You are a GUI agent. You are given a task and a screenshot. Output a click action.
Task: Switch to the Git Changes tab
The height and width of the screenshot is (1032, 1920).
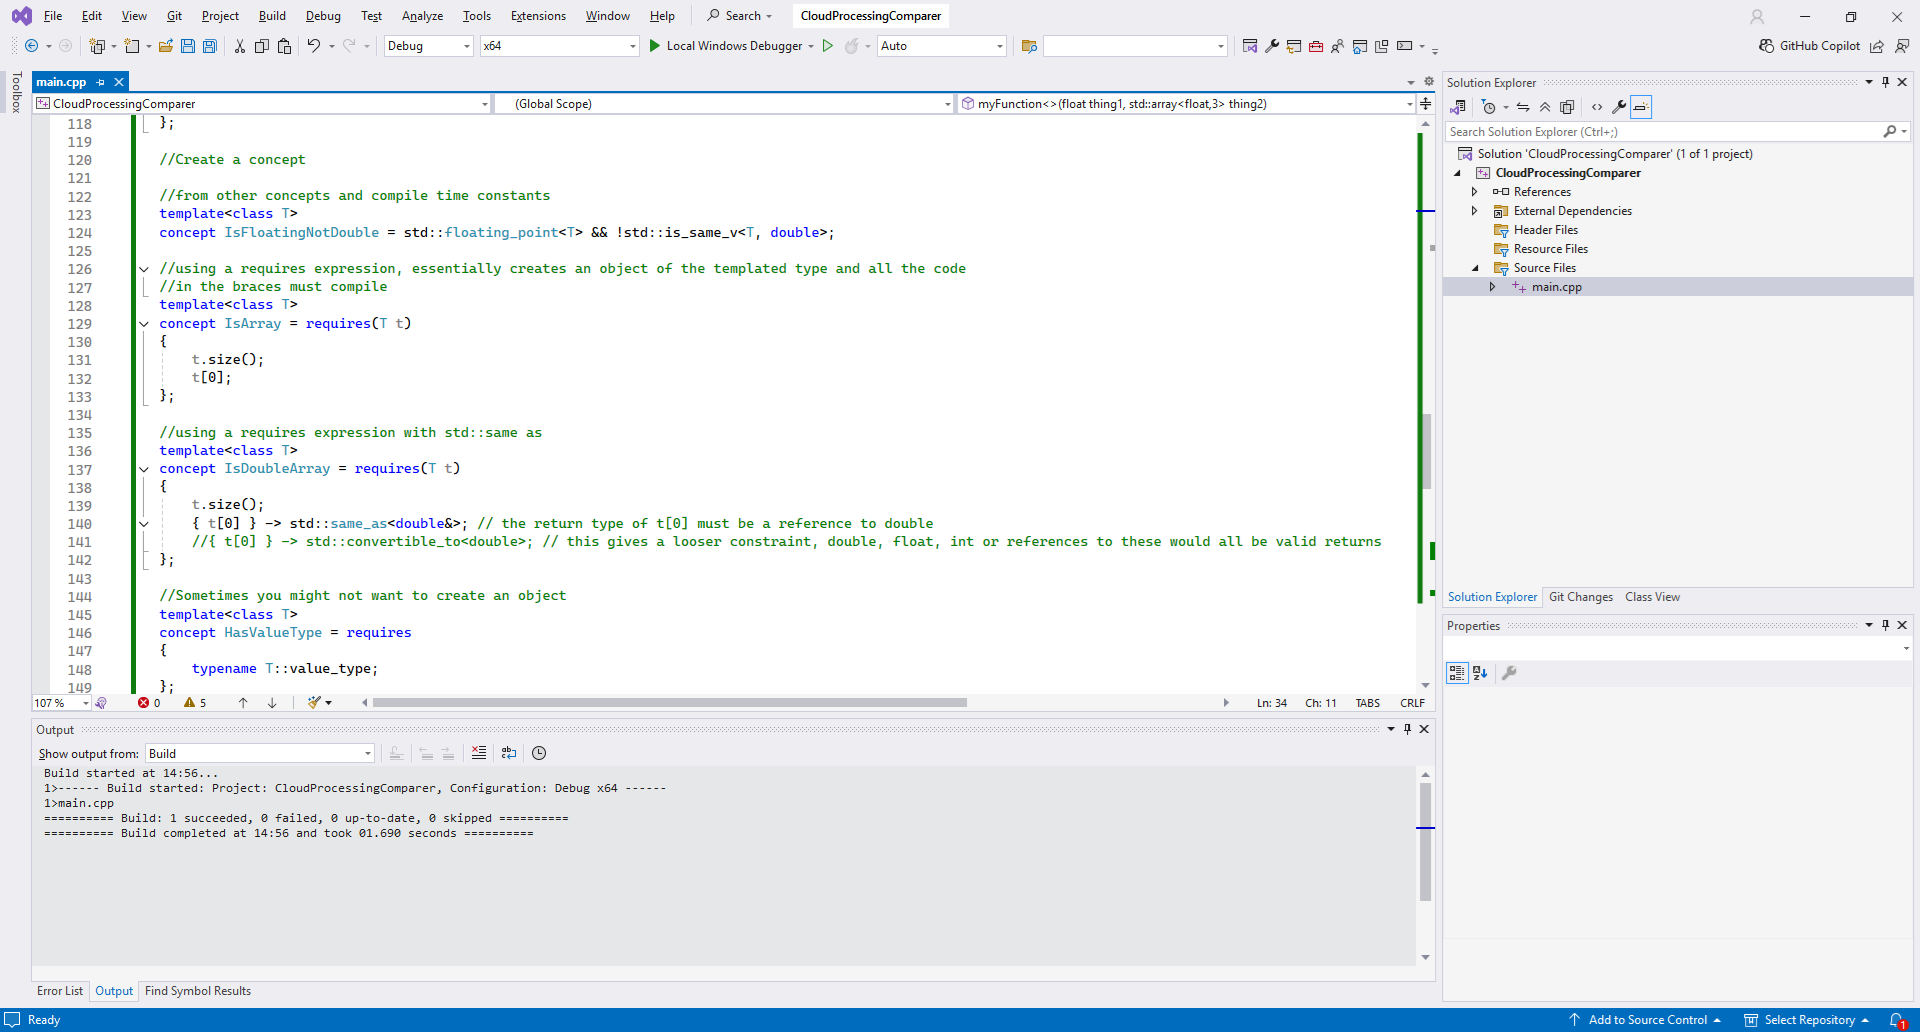pos(1581,597)
